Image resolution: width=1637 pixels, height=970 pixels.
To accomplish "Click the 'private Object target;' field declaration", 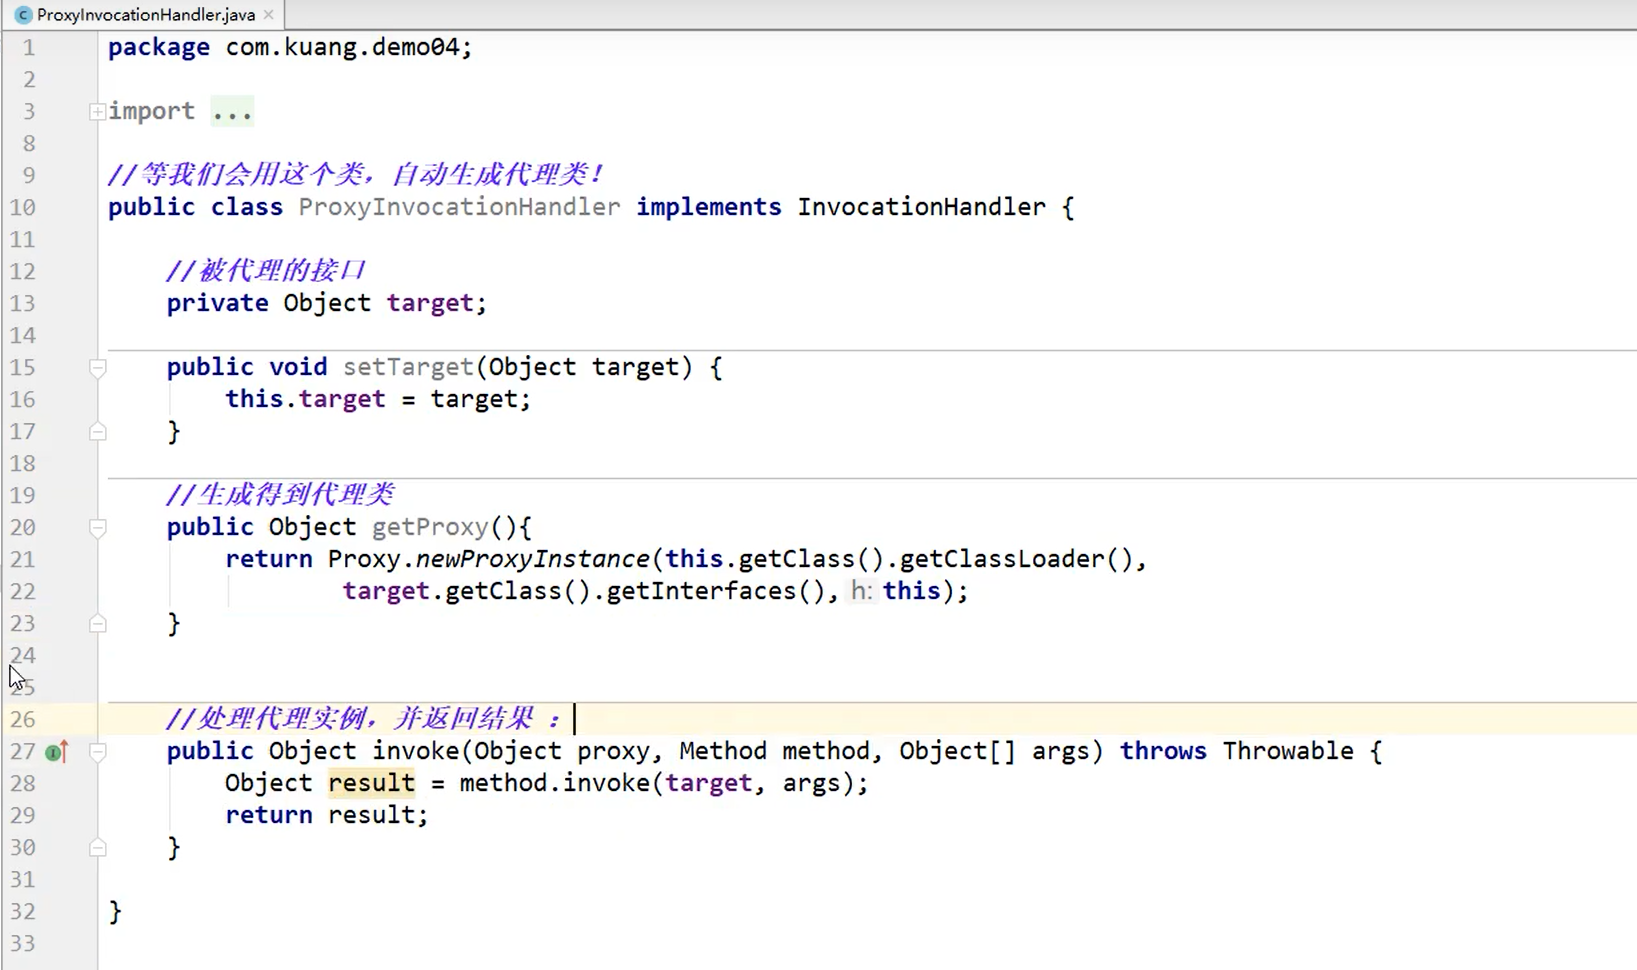I will 326,303.
